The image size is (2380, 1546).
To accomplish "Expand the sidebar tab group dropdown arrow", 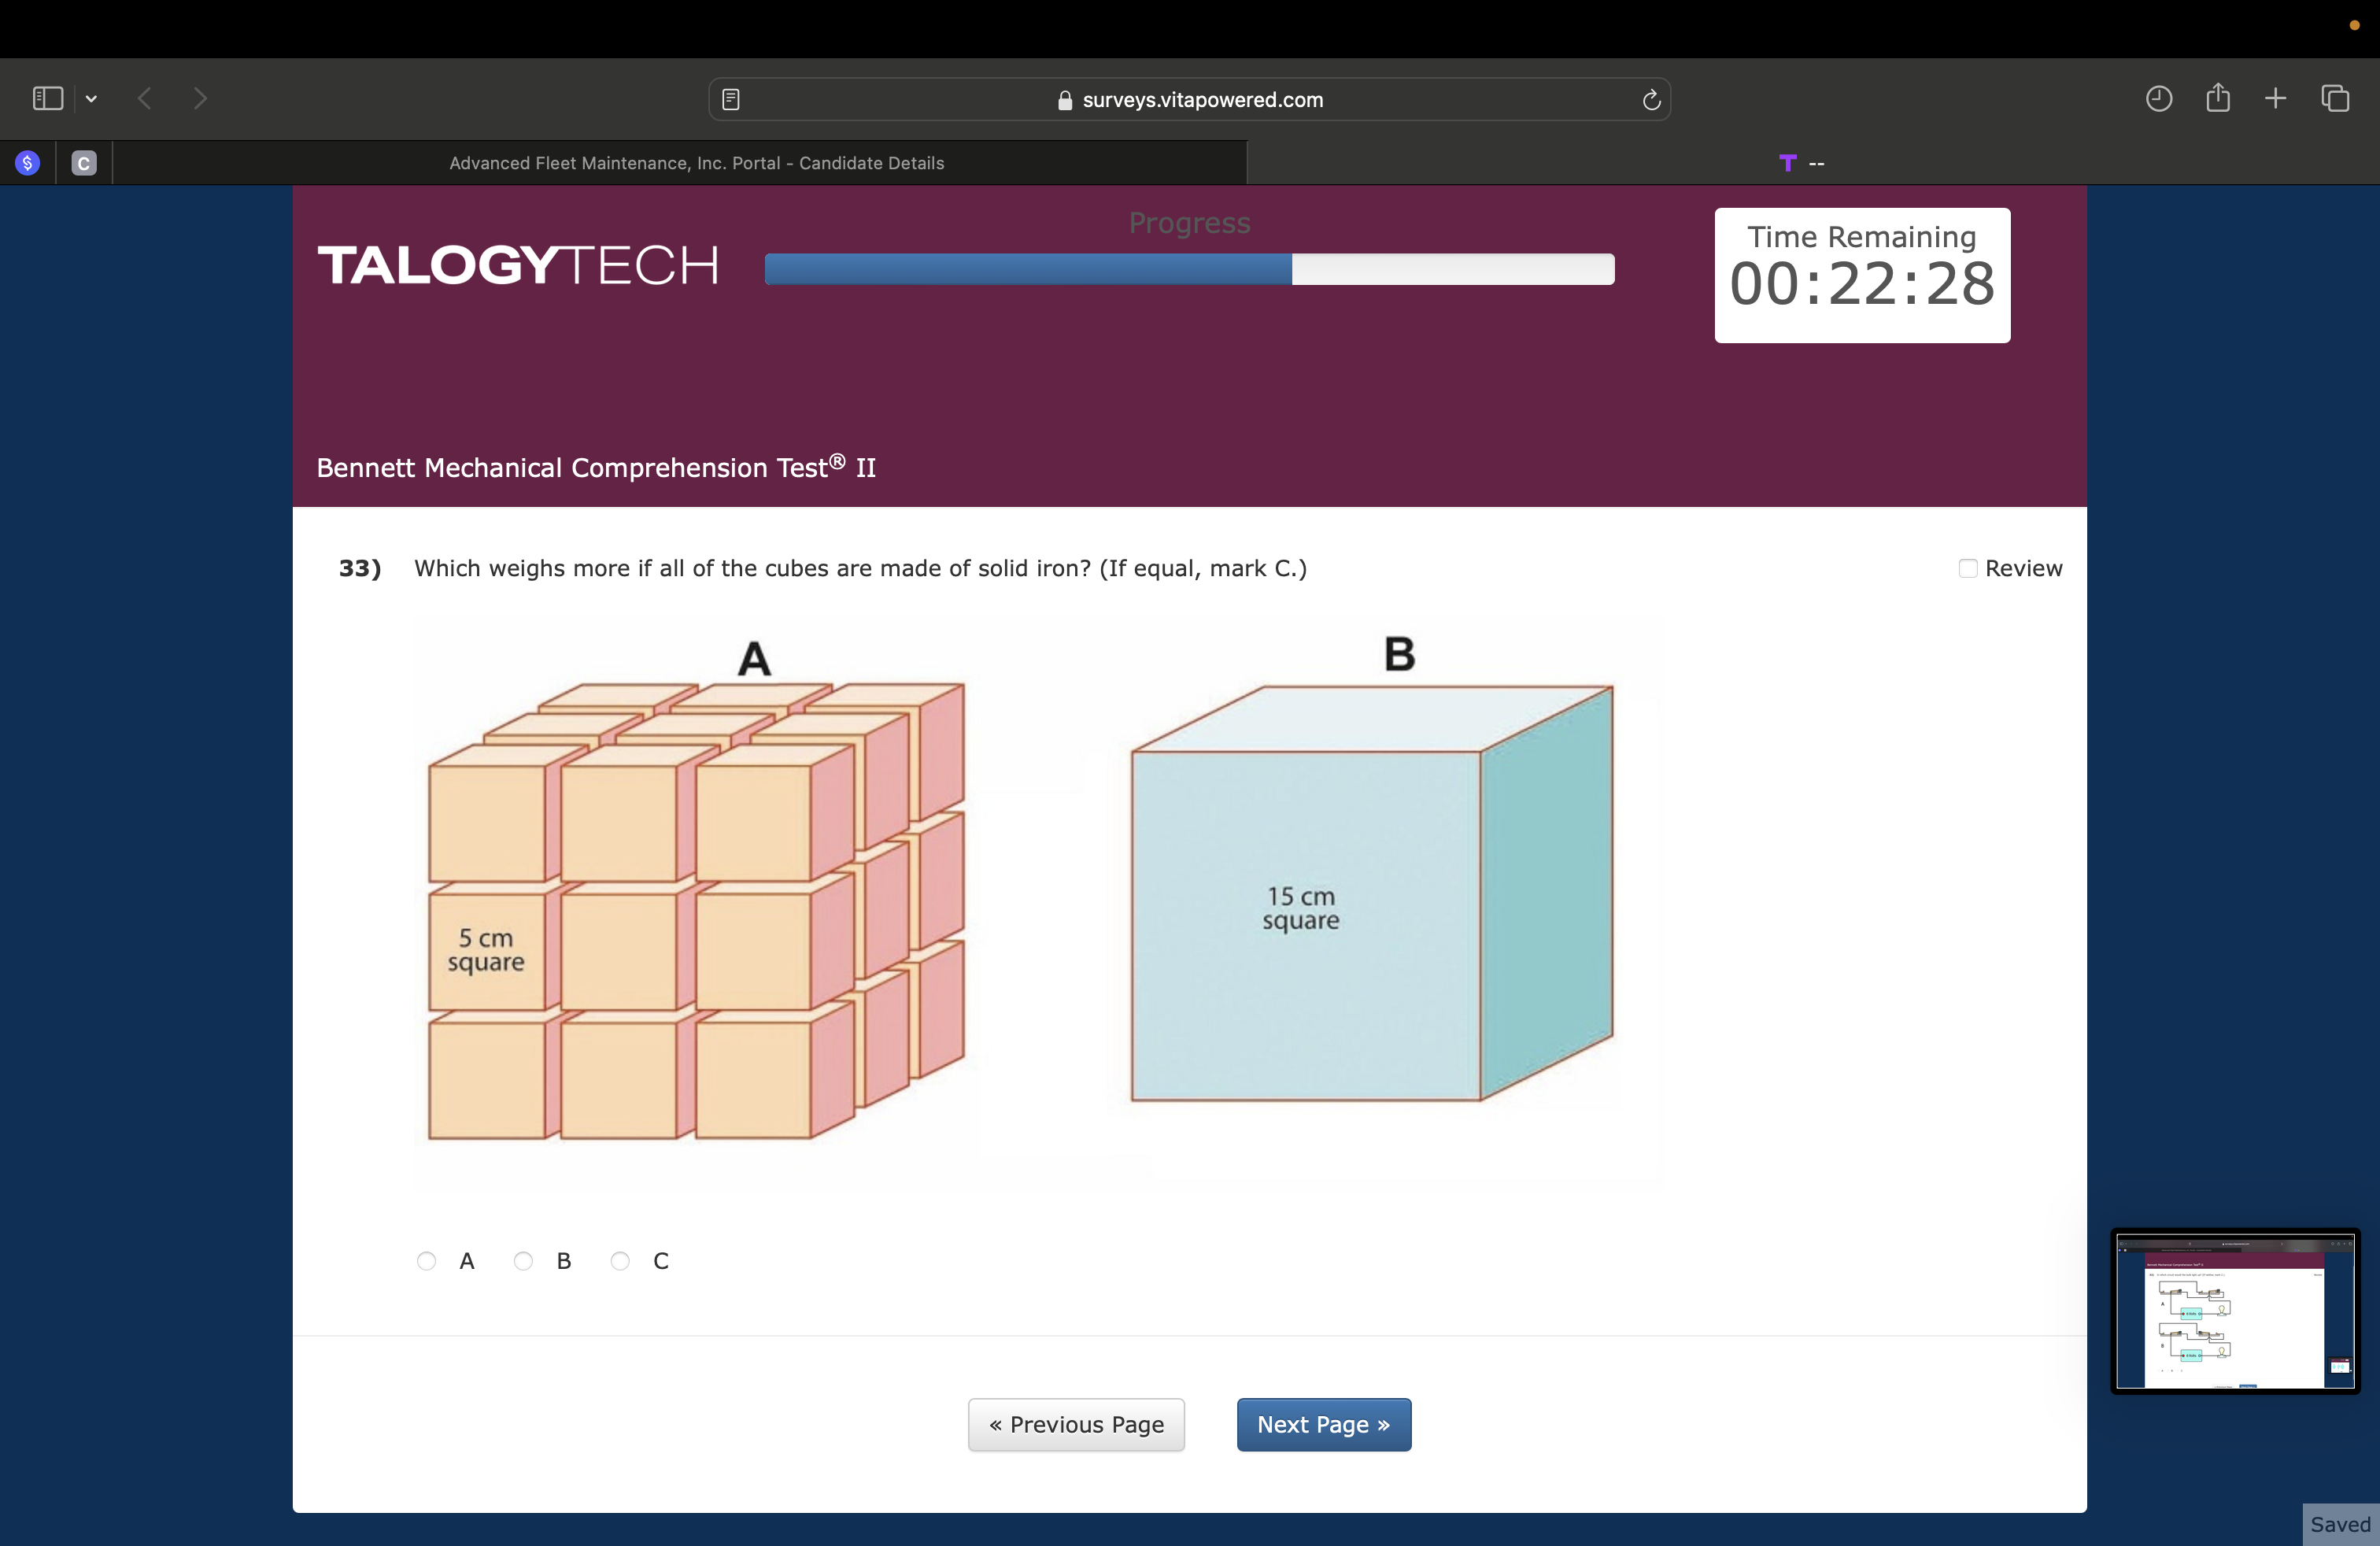I will tap(91, 98).
